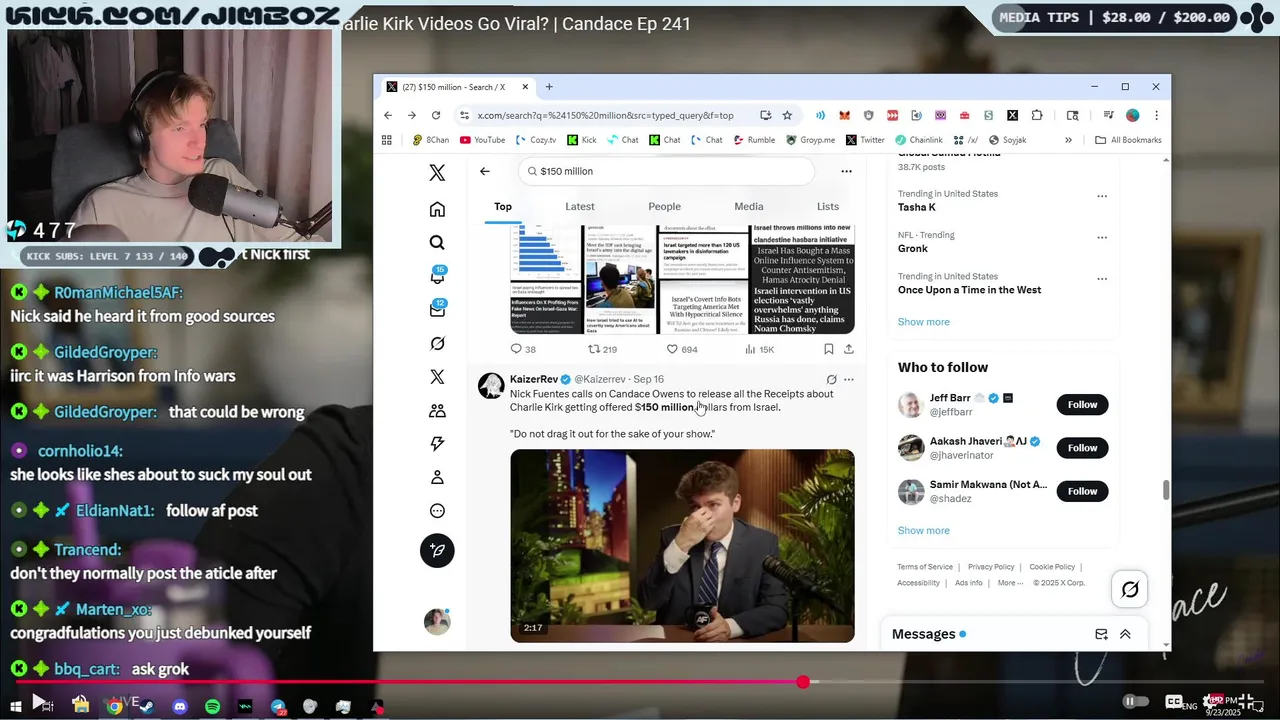Open Steam from the taskbar
Screen dimensions: 1280x720
tap(146, 706)
